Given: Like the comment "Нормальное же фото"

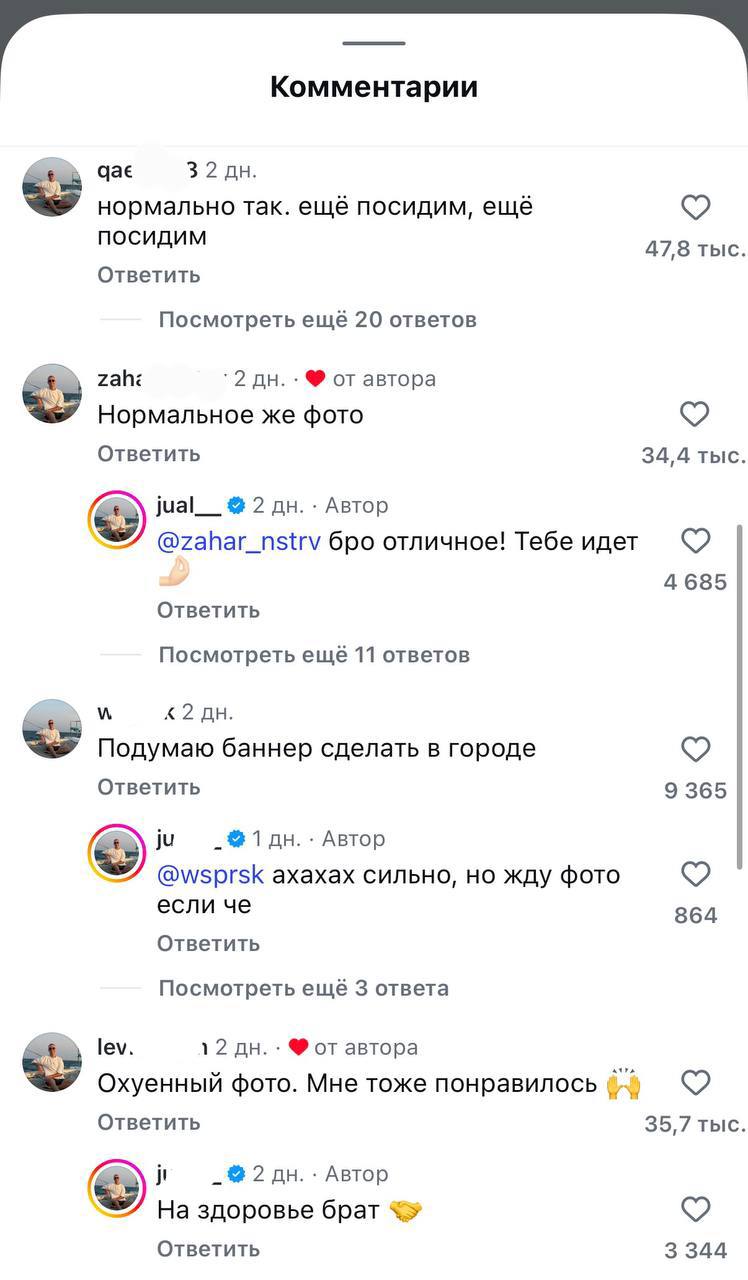Looking at the screenshot, I should click(695, 414).
